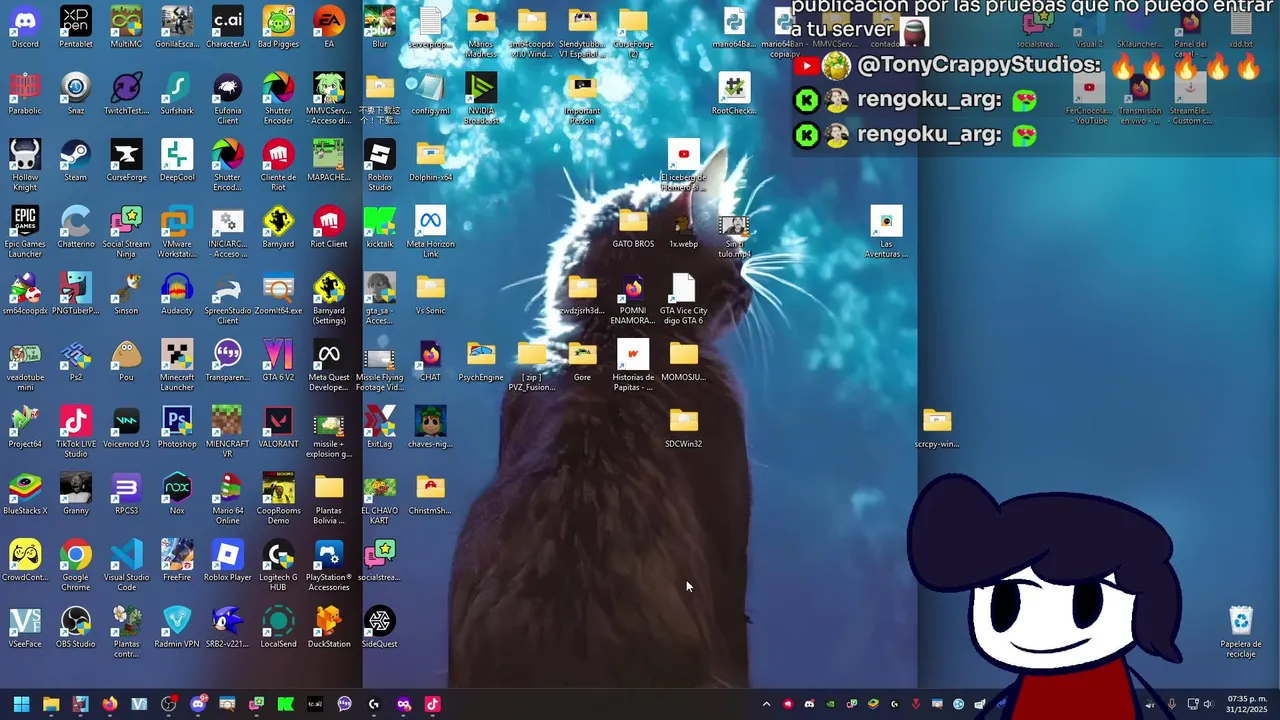This screenshot has width=1280, height=720.
Task: Launch PlayStation Accessories from the desktop
Action: [329, 566]
